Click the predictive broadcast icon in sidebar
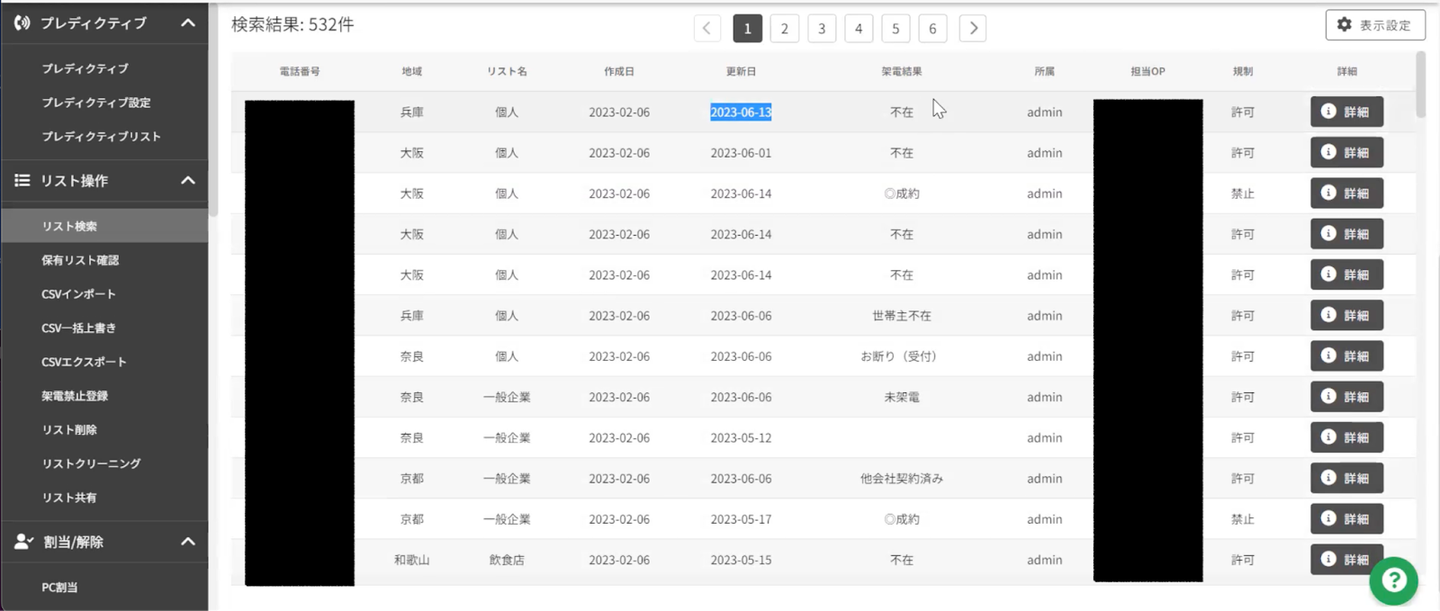Image resolution: width=1440 pixels, height=611 pixels. (22, 22)
